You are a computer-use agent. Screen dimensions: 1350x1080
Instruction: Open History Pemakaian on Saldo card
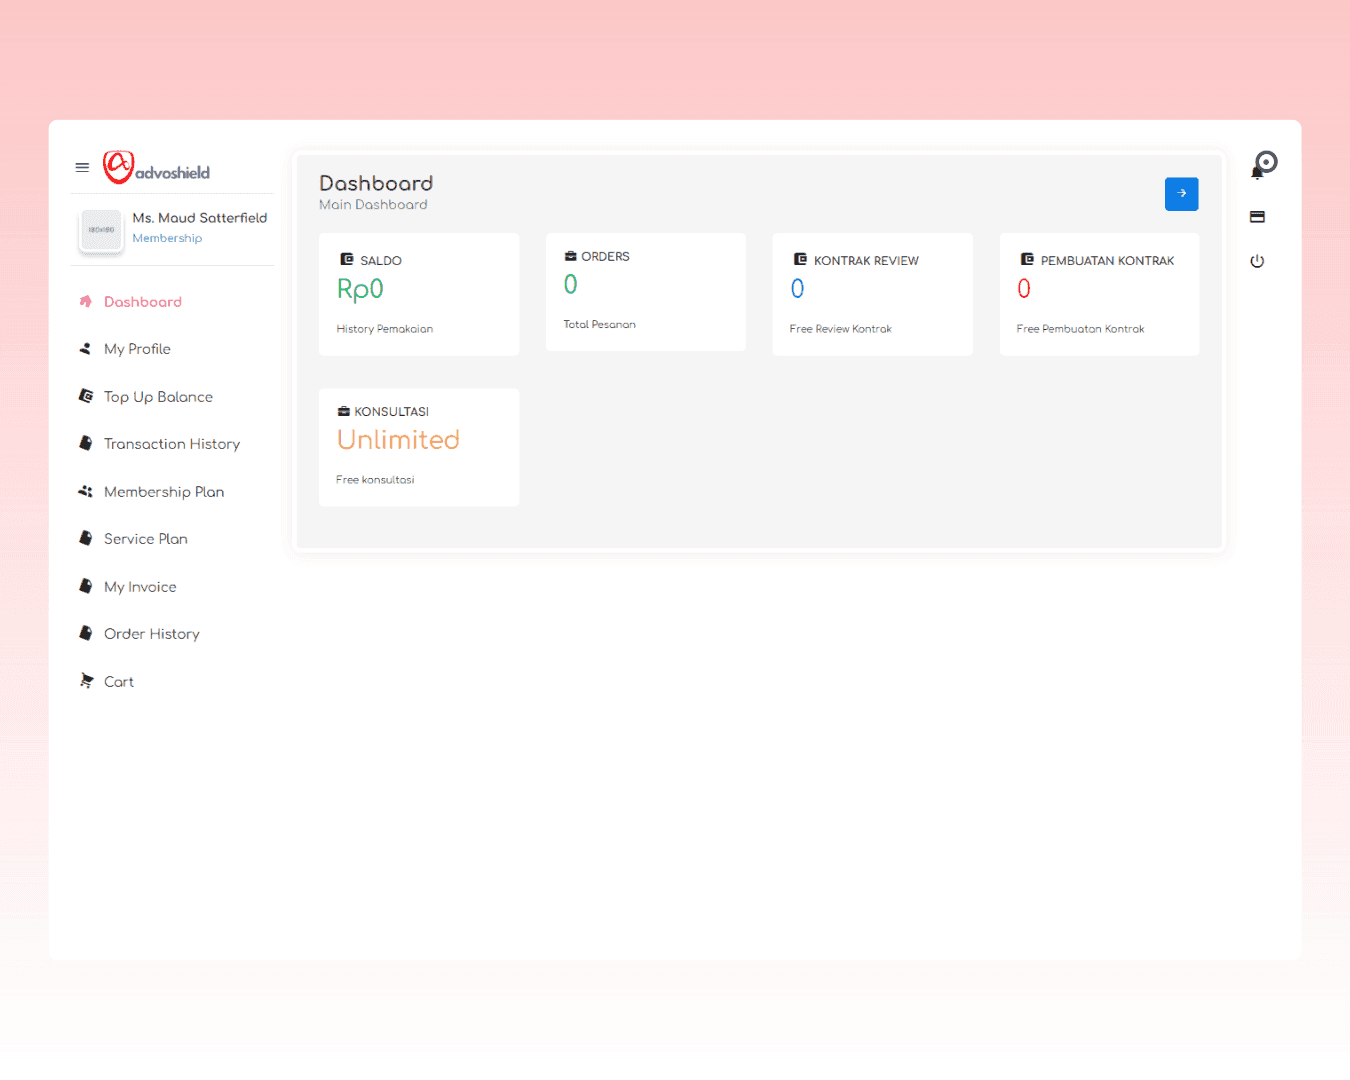(384, 329)
